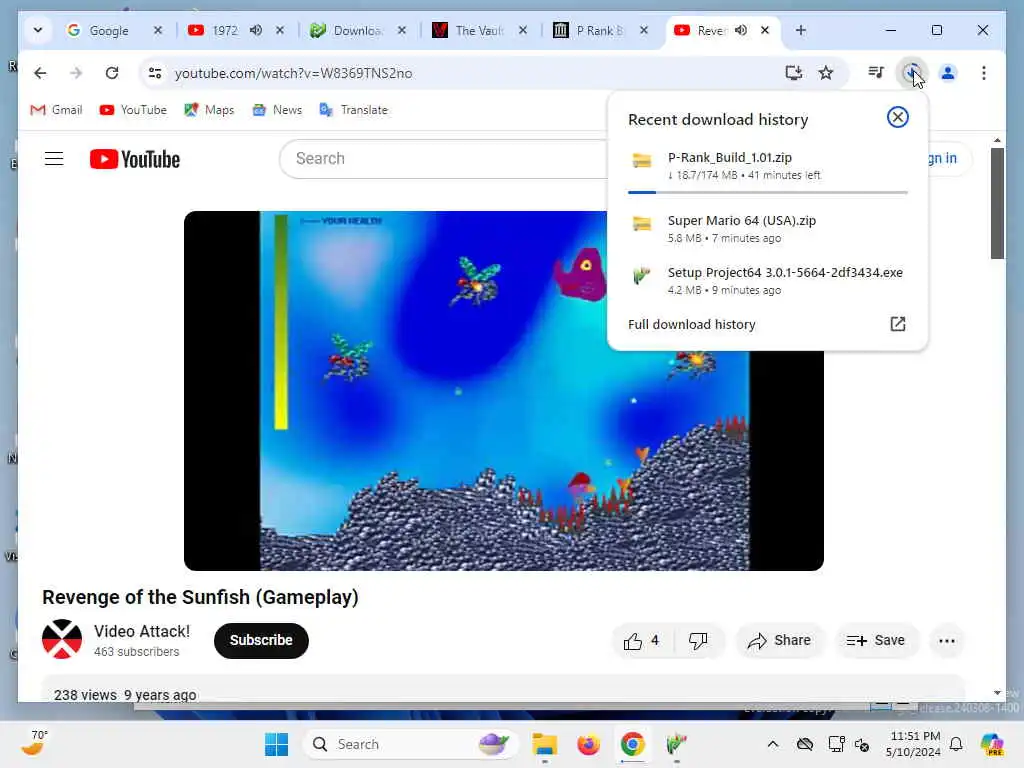Viewport: 1024px width, 768px height.
Task: Close The Vault tab
Action: 522,30
